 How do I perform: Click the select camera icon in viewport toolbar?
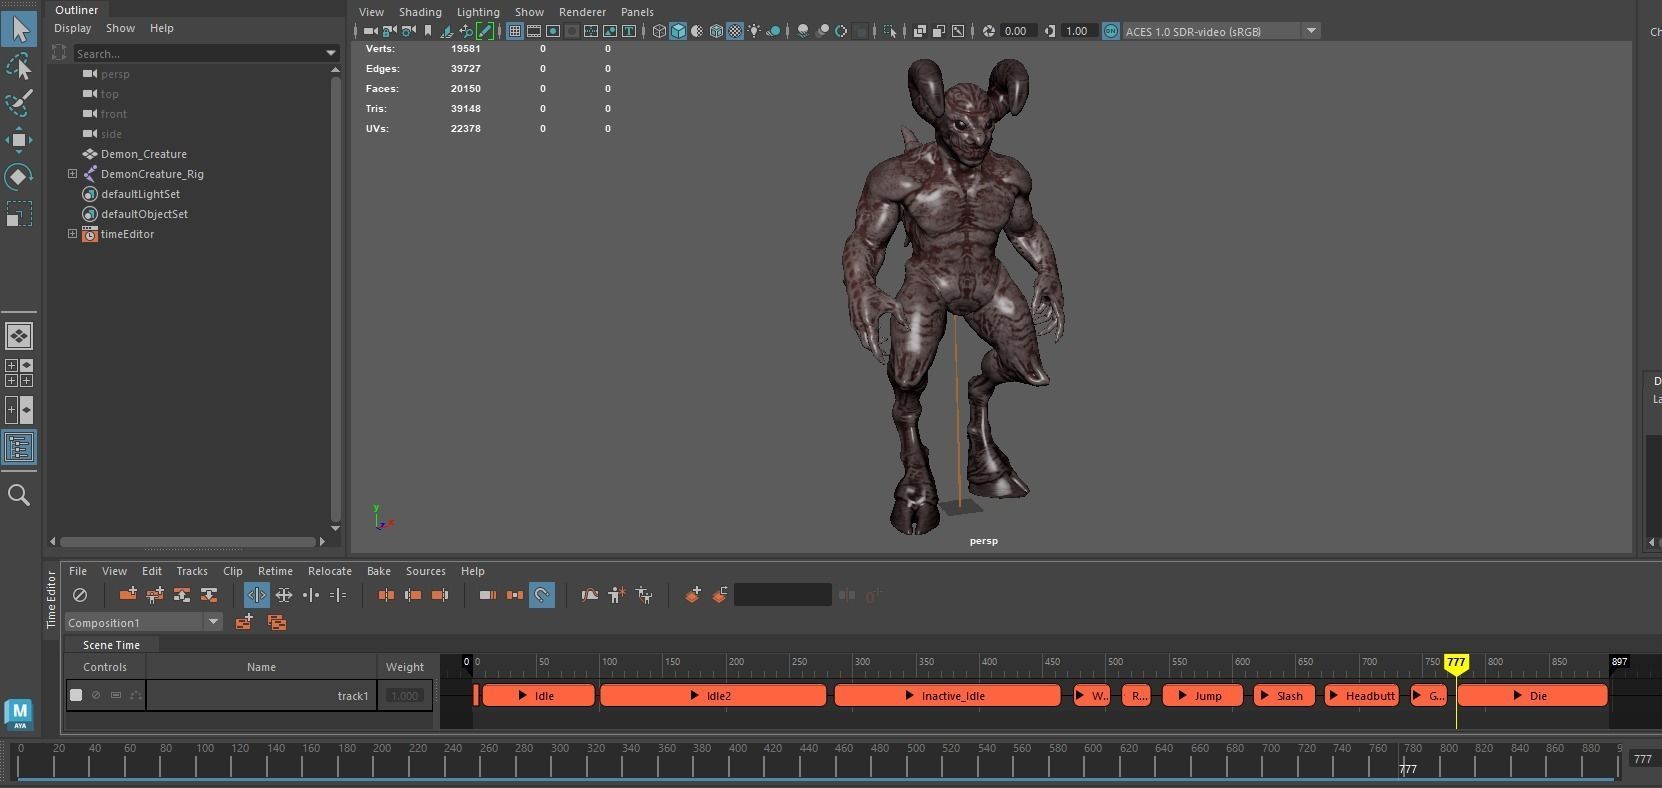[x=370, y=31]
